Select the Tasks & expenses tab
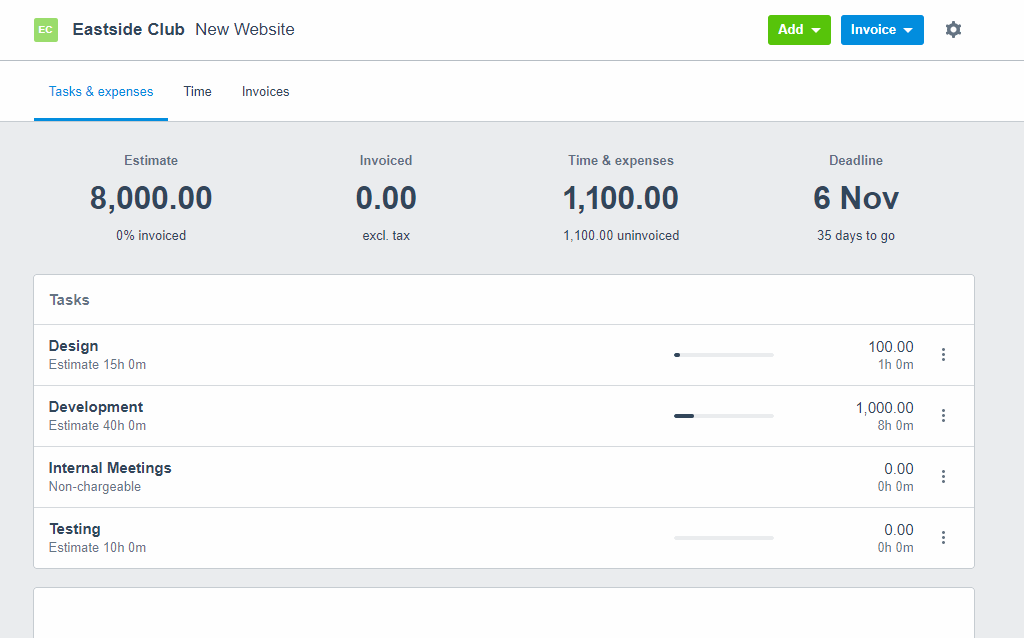The height and width of the screenshot is (638, 1024). tap(101, 91)
